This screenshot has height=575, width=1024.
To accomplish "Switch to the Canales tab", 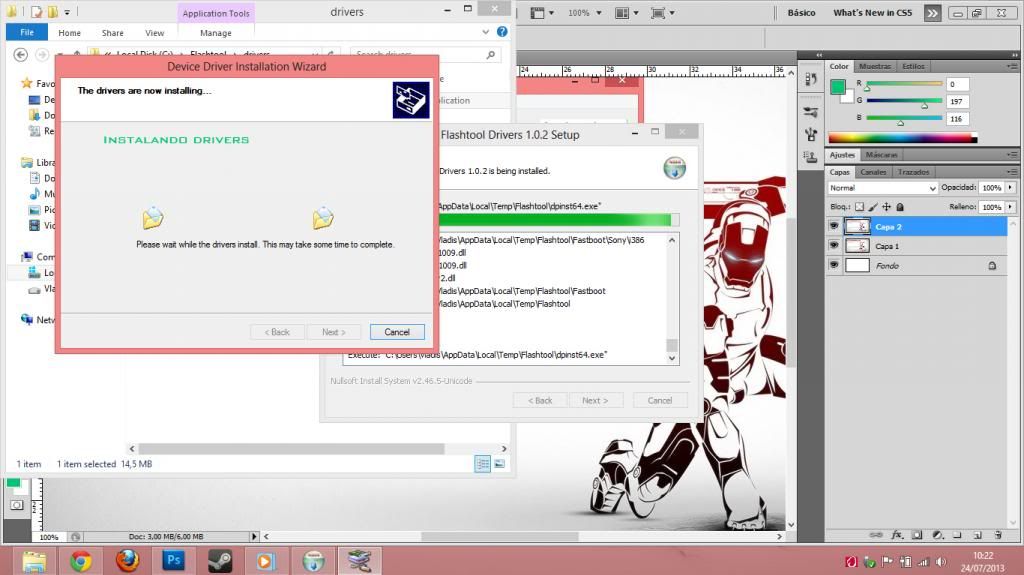I will click(873, 172).
